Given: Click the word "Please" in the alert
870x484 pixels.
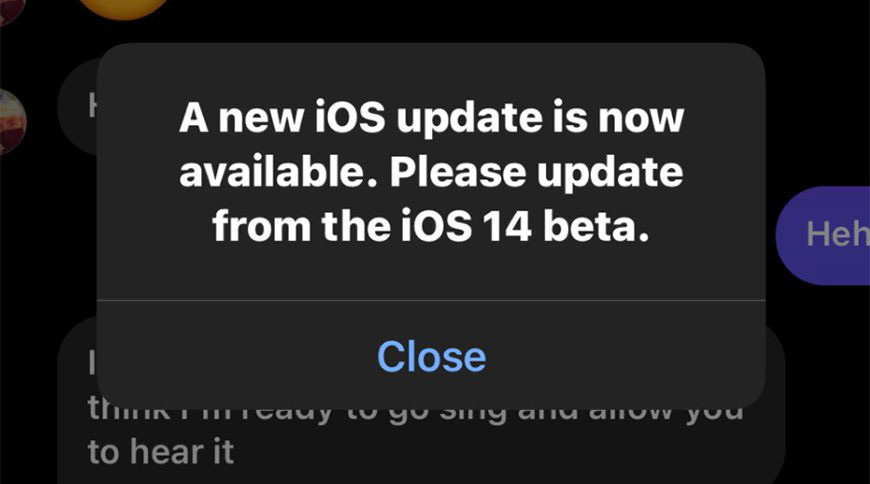Looking at the screenshot, I should coord(458,172).
